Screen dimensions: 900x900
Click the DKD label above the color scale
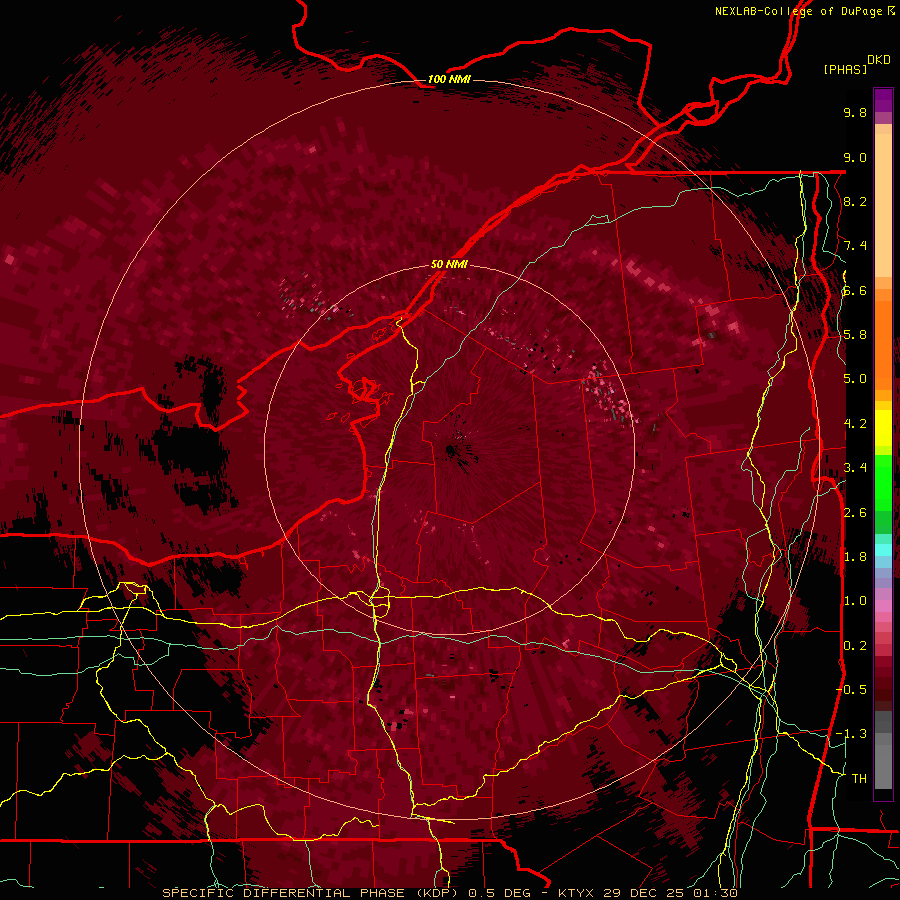tap(878, 60)
